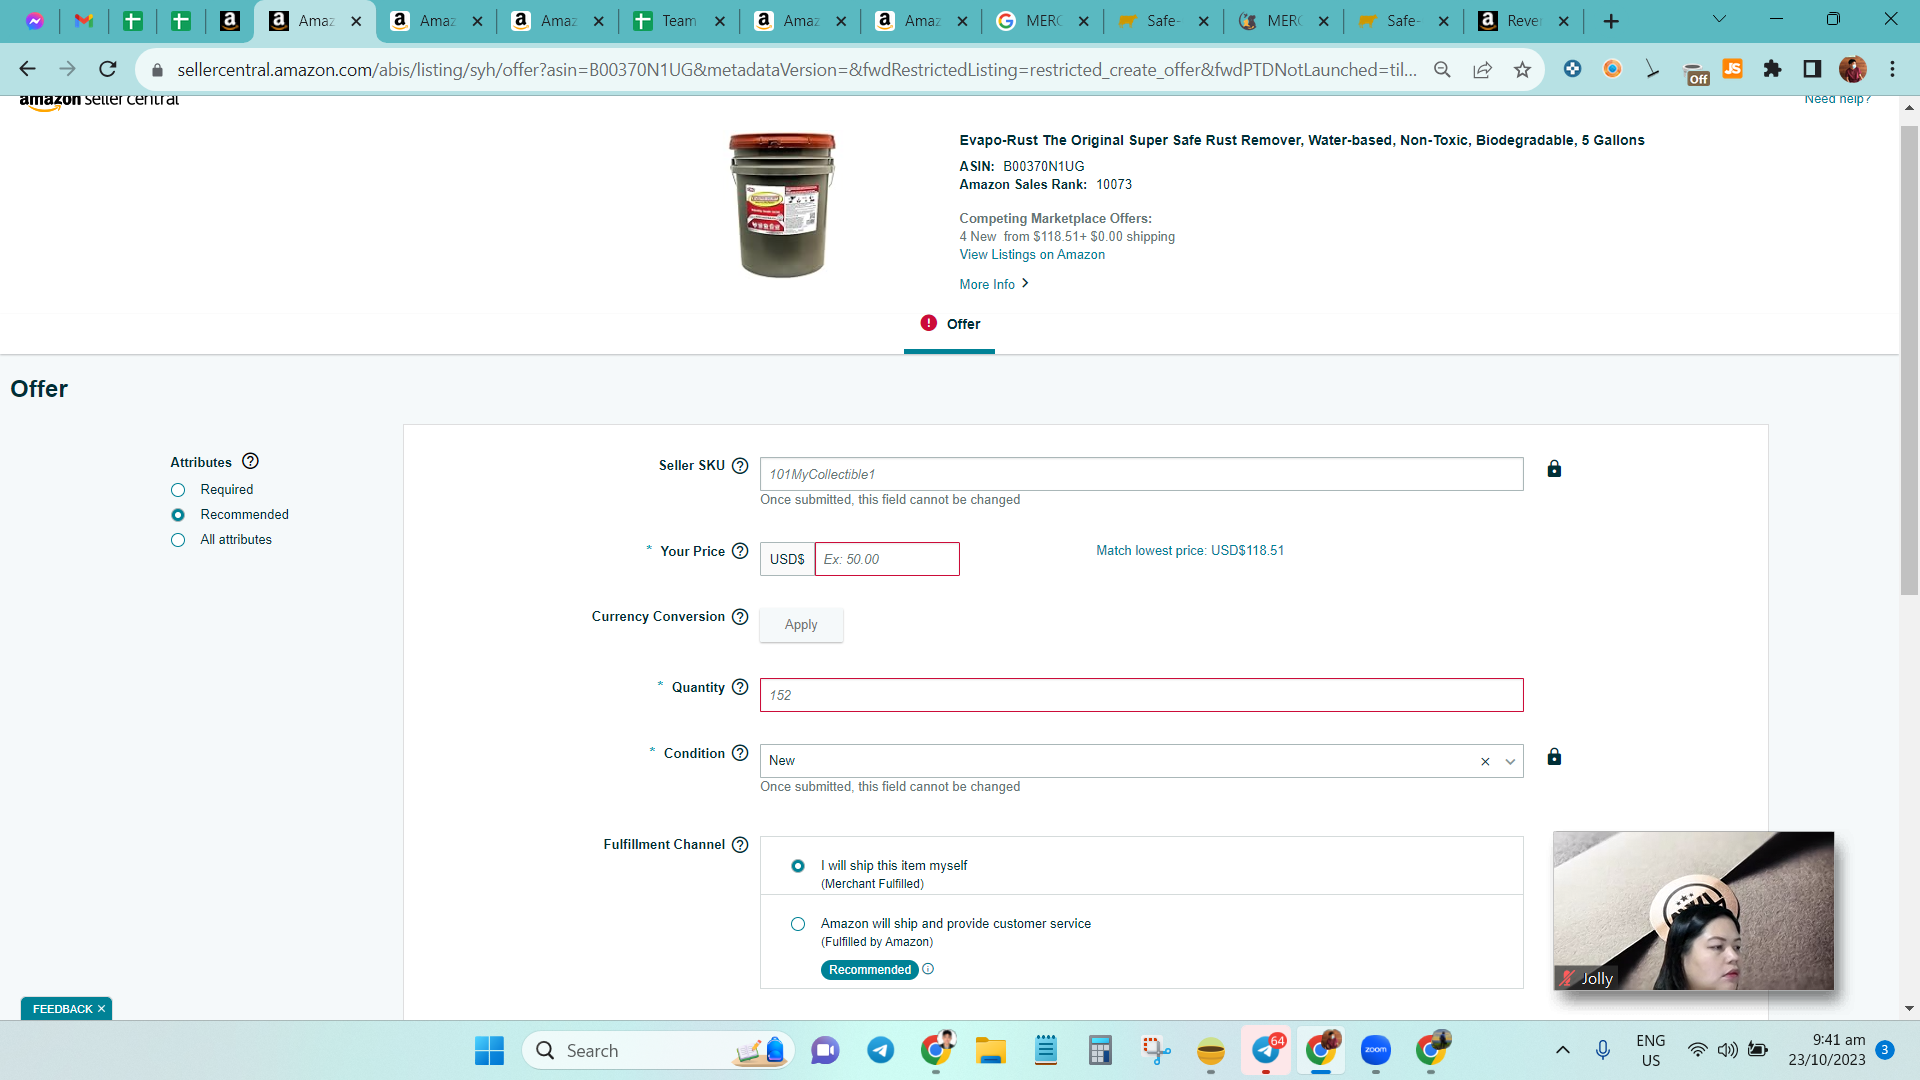Click the Windows taskbar Search box
Viewport: 1920px width, 1080px height.
click(658, 1051)
